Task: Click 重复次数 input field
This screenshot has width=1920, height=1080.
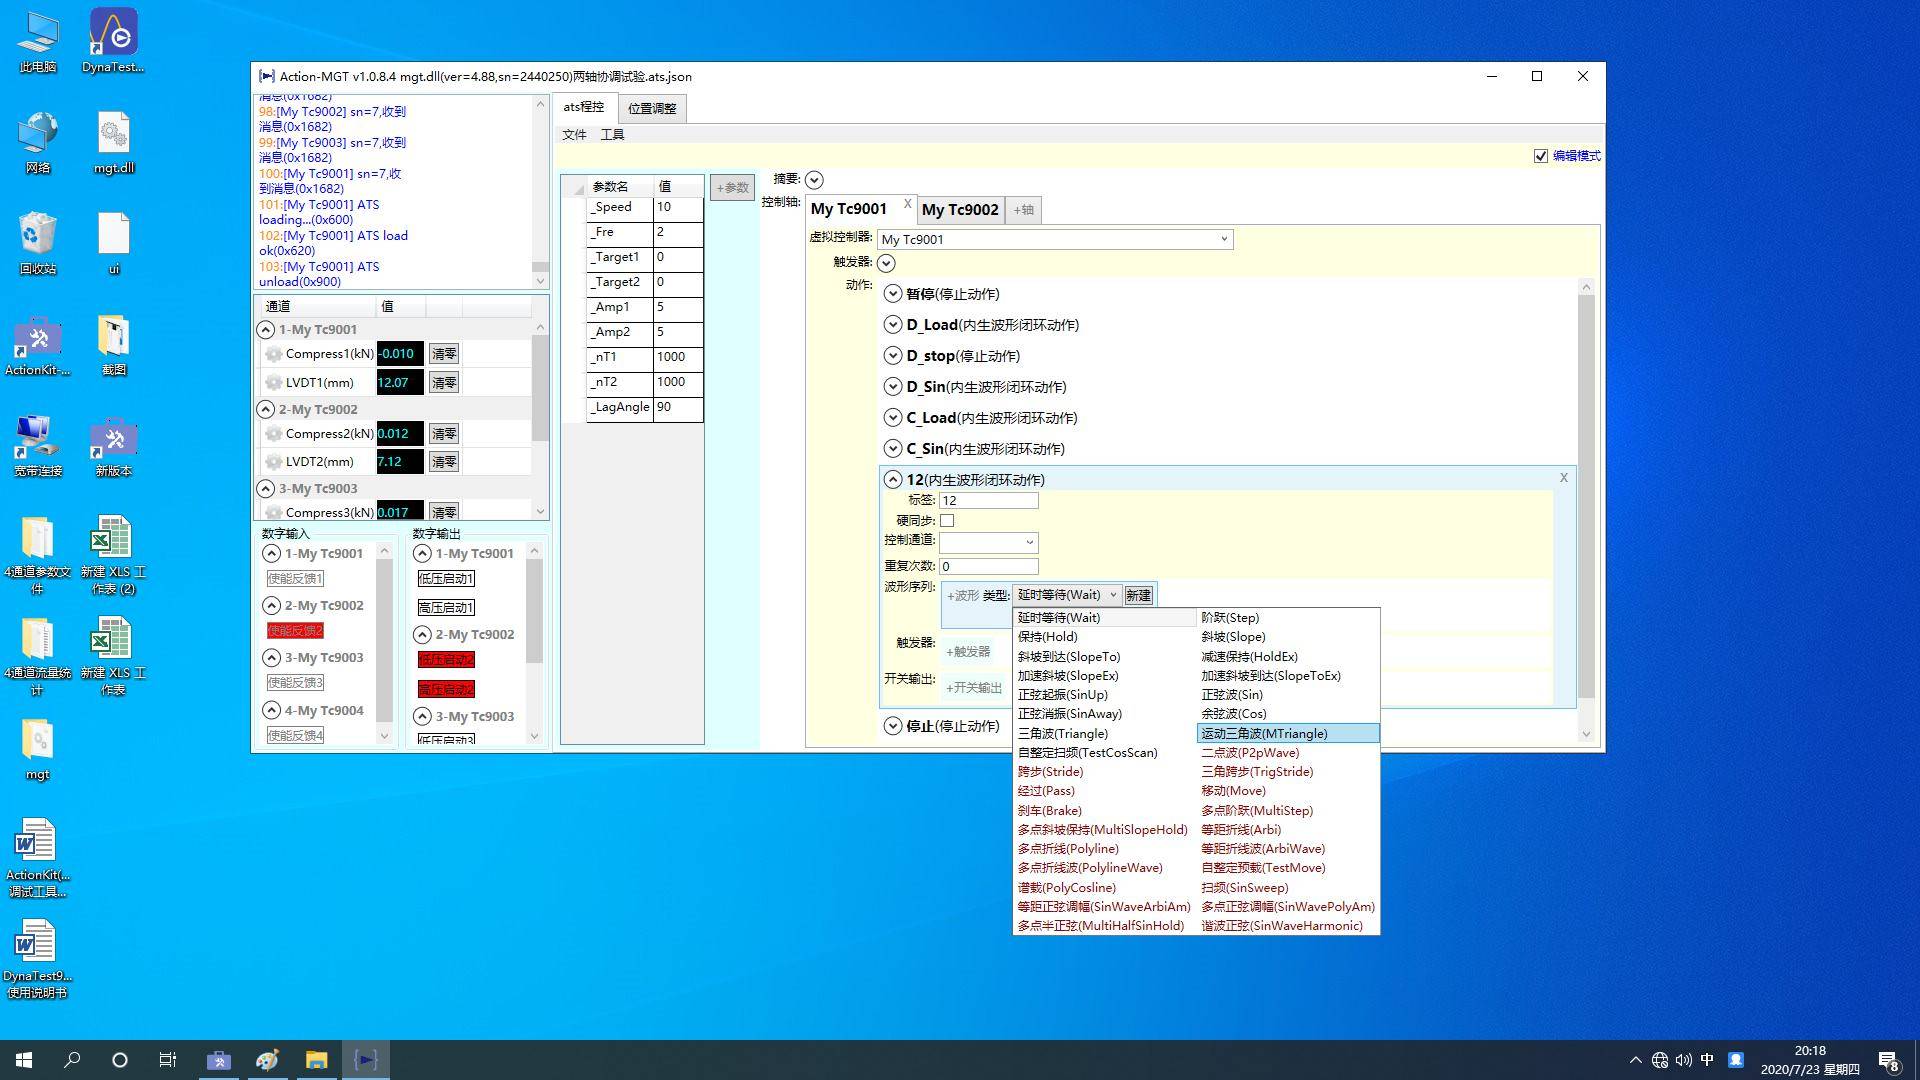Action: pos(988,566)
